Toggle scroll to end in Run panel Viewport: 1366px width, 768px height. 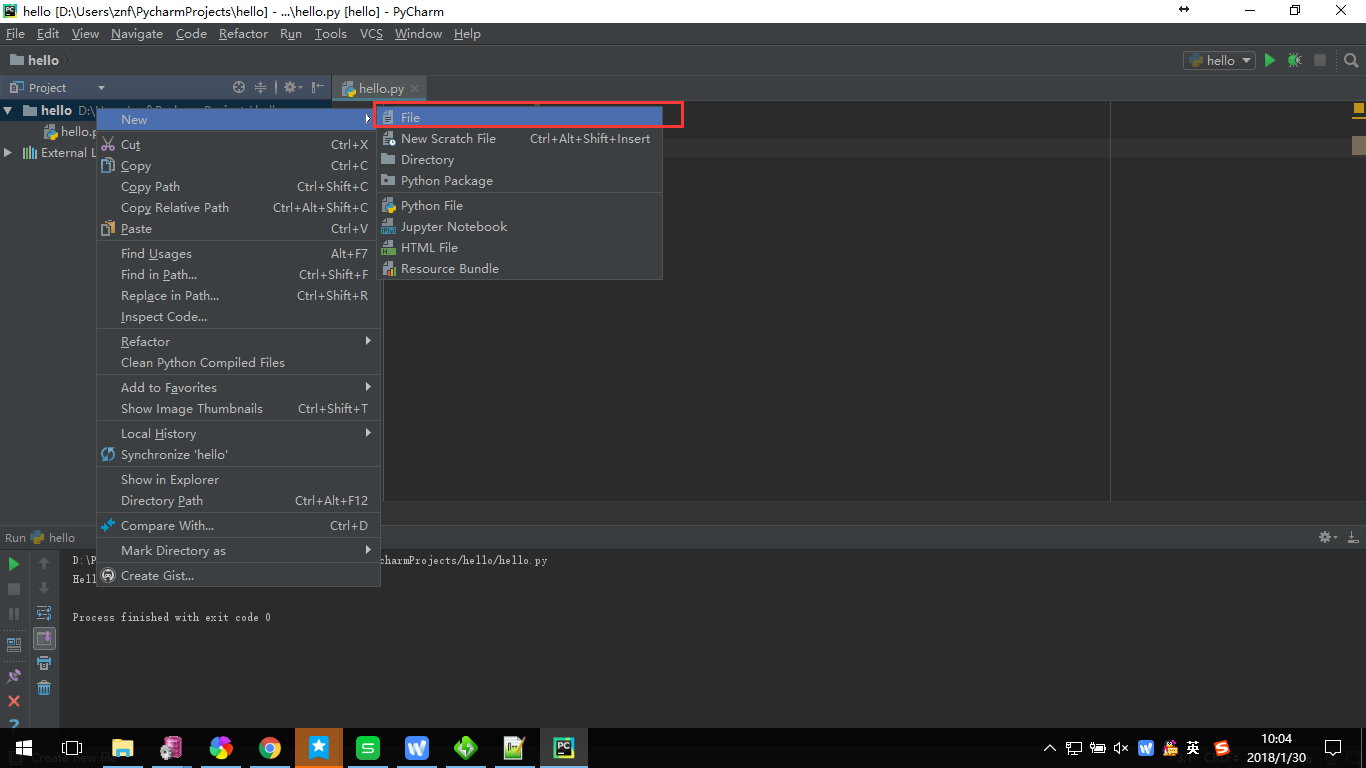[44, 638]
